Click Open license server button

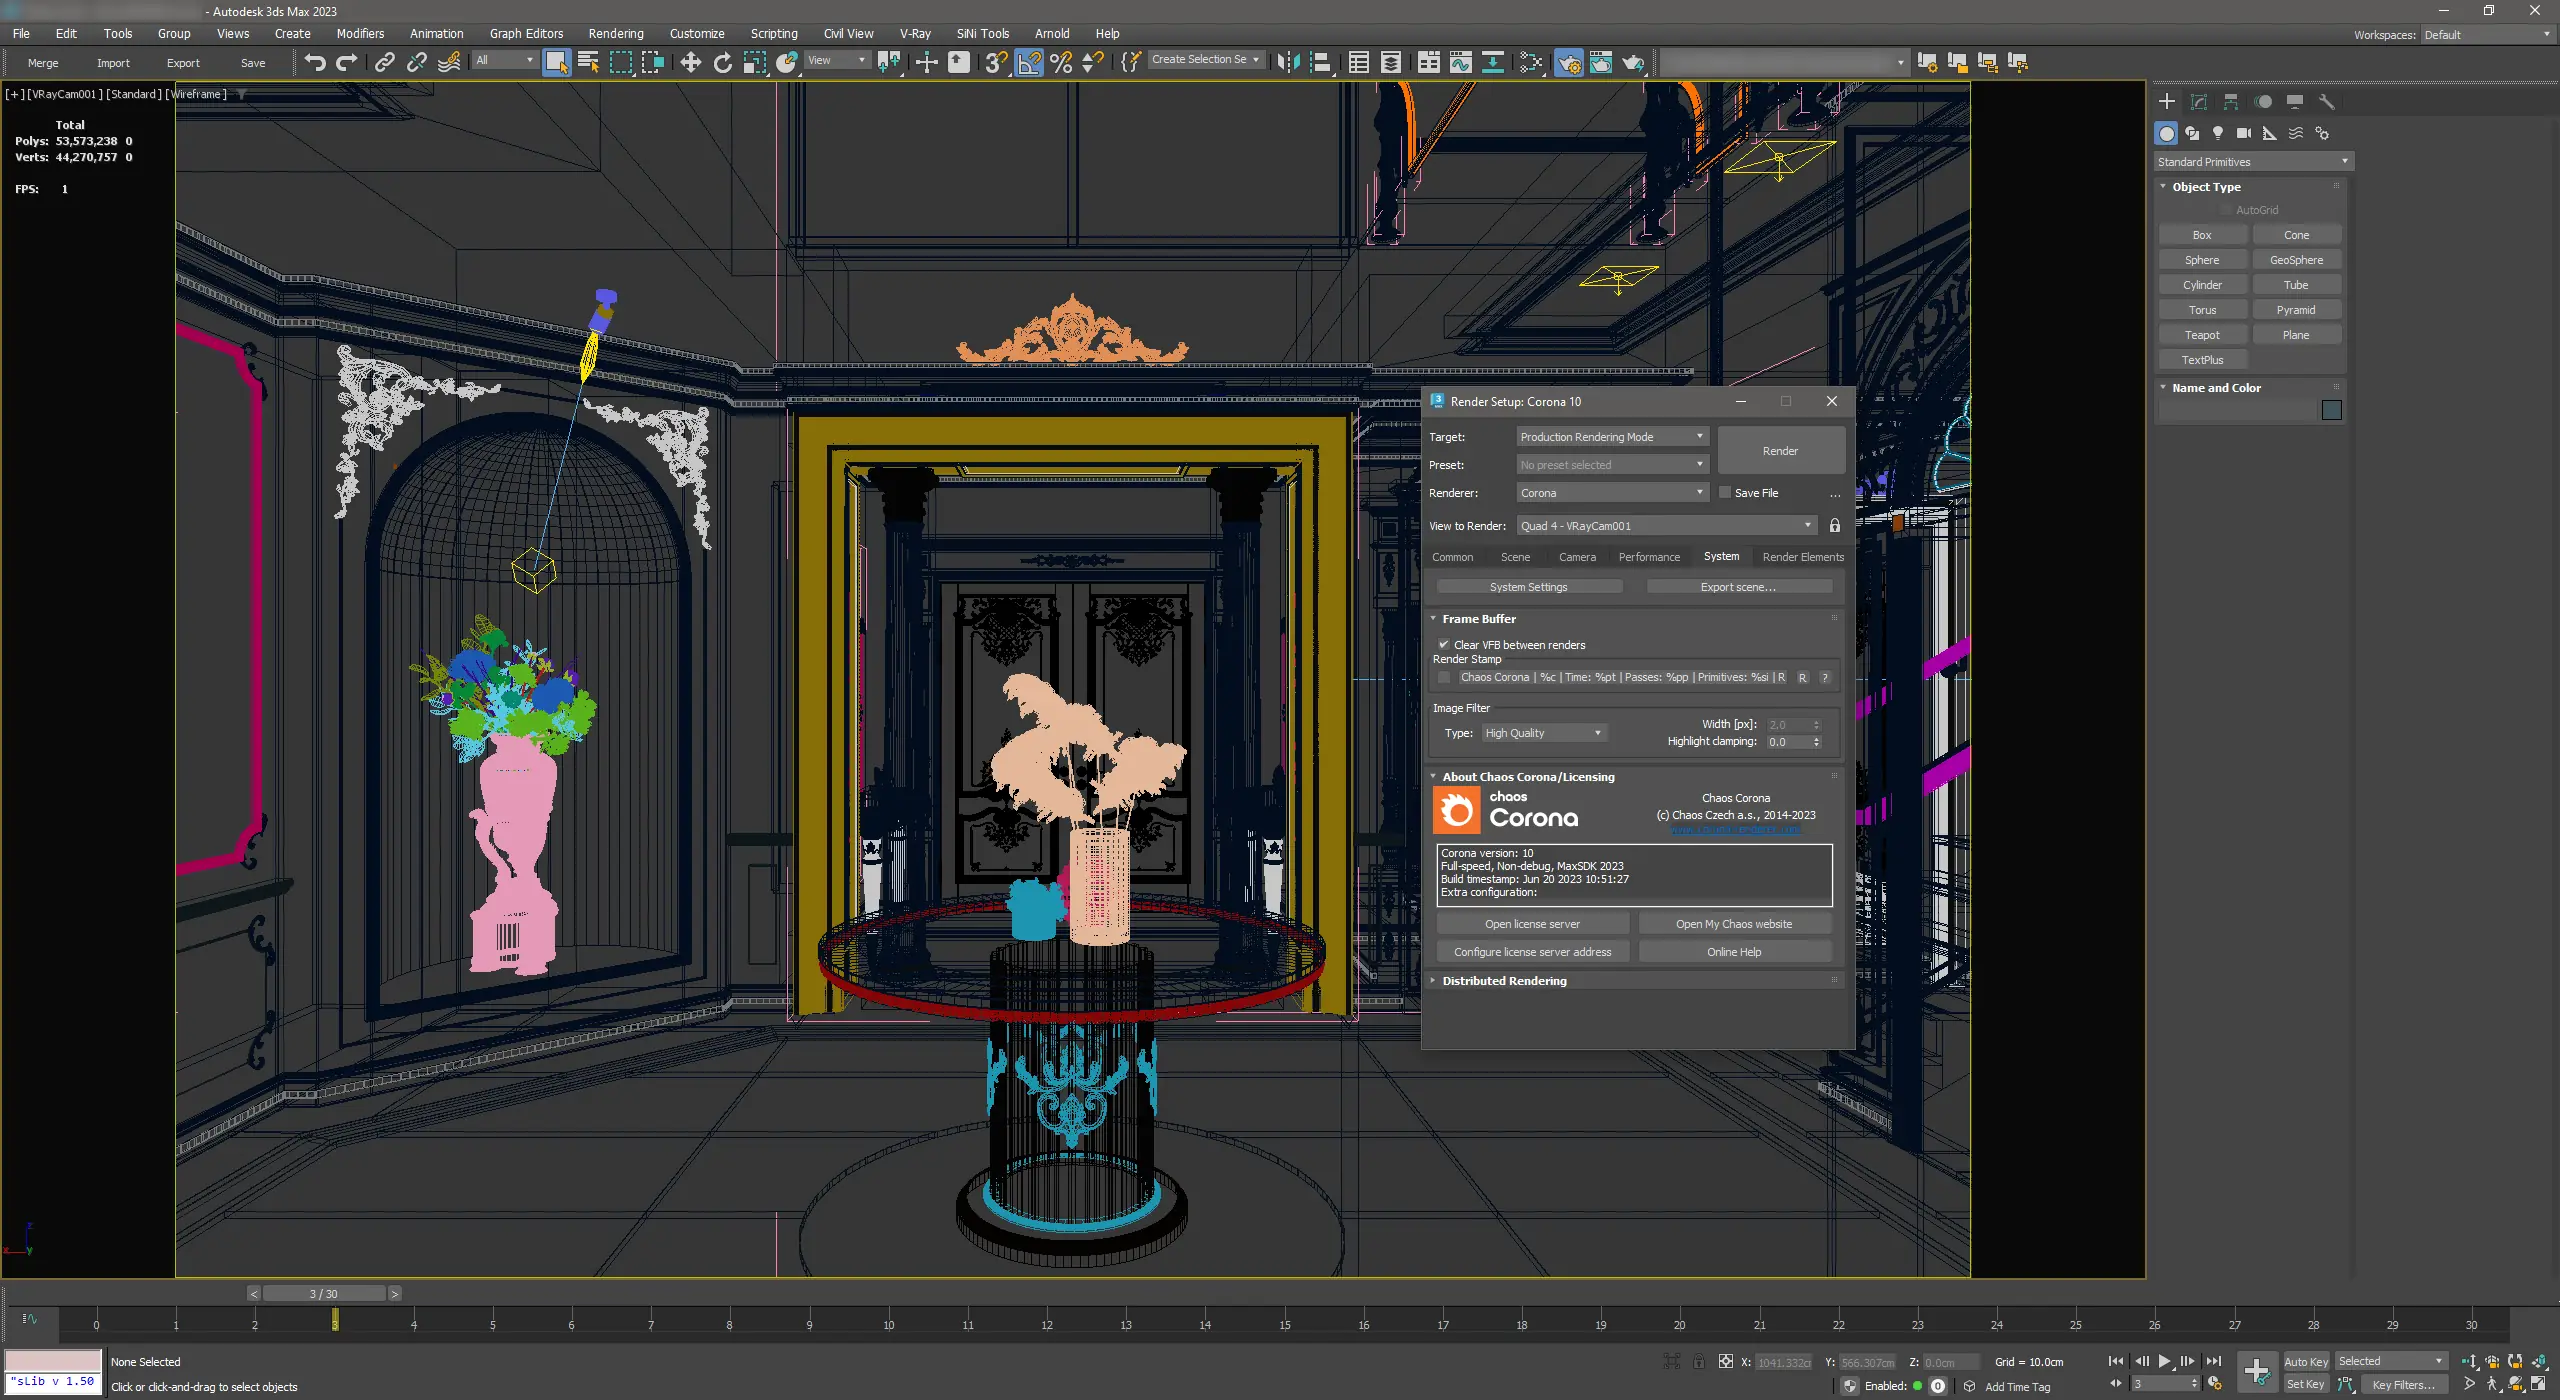point(1532,924)
